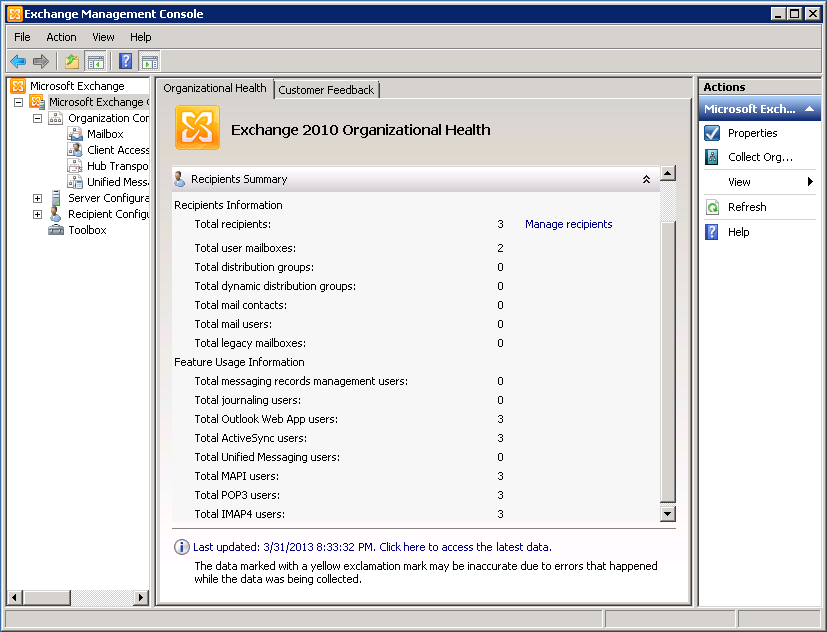Open the View menu in the menu bar
The width and height of the screenshot is (827, 632).
pyautogui.click(x=103, y=37)
